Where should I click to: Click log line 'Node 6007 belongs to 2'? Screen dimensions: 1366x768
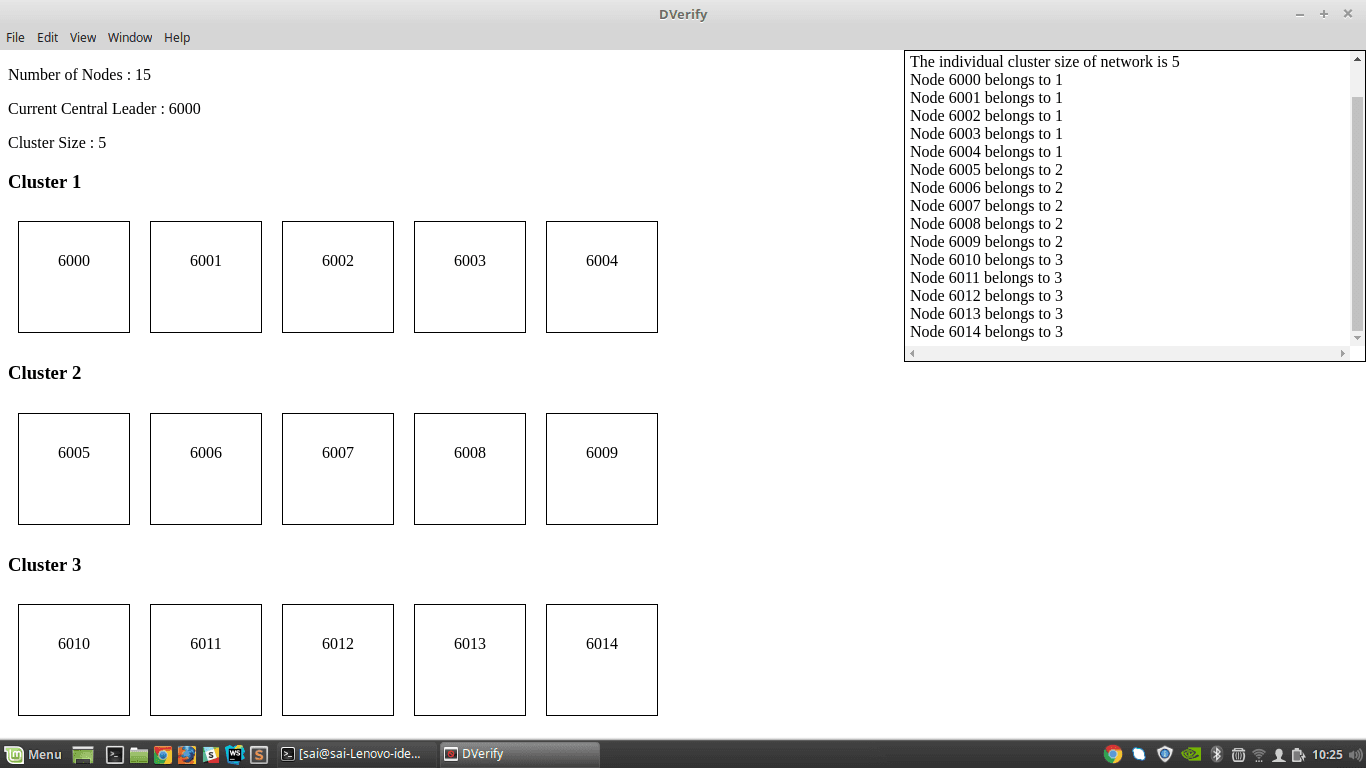986,206
